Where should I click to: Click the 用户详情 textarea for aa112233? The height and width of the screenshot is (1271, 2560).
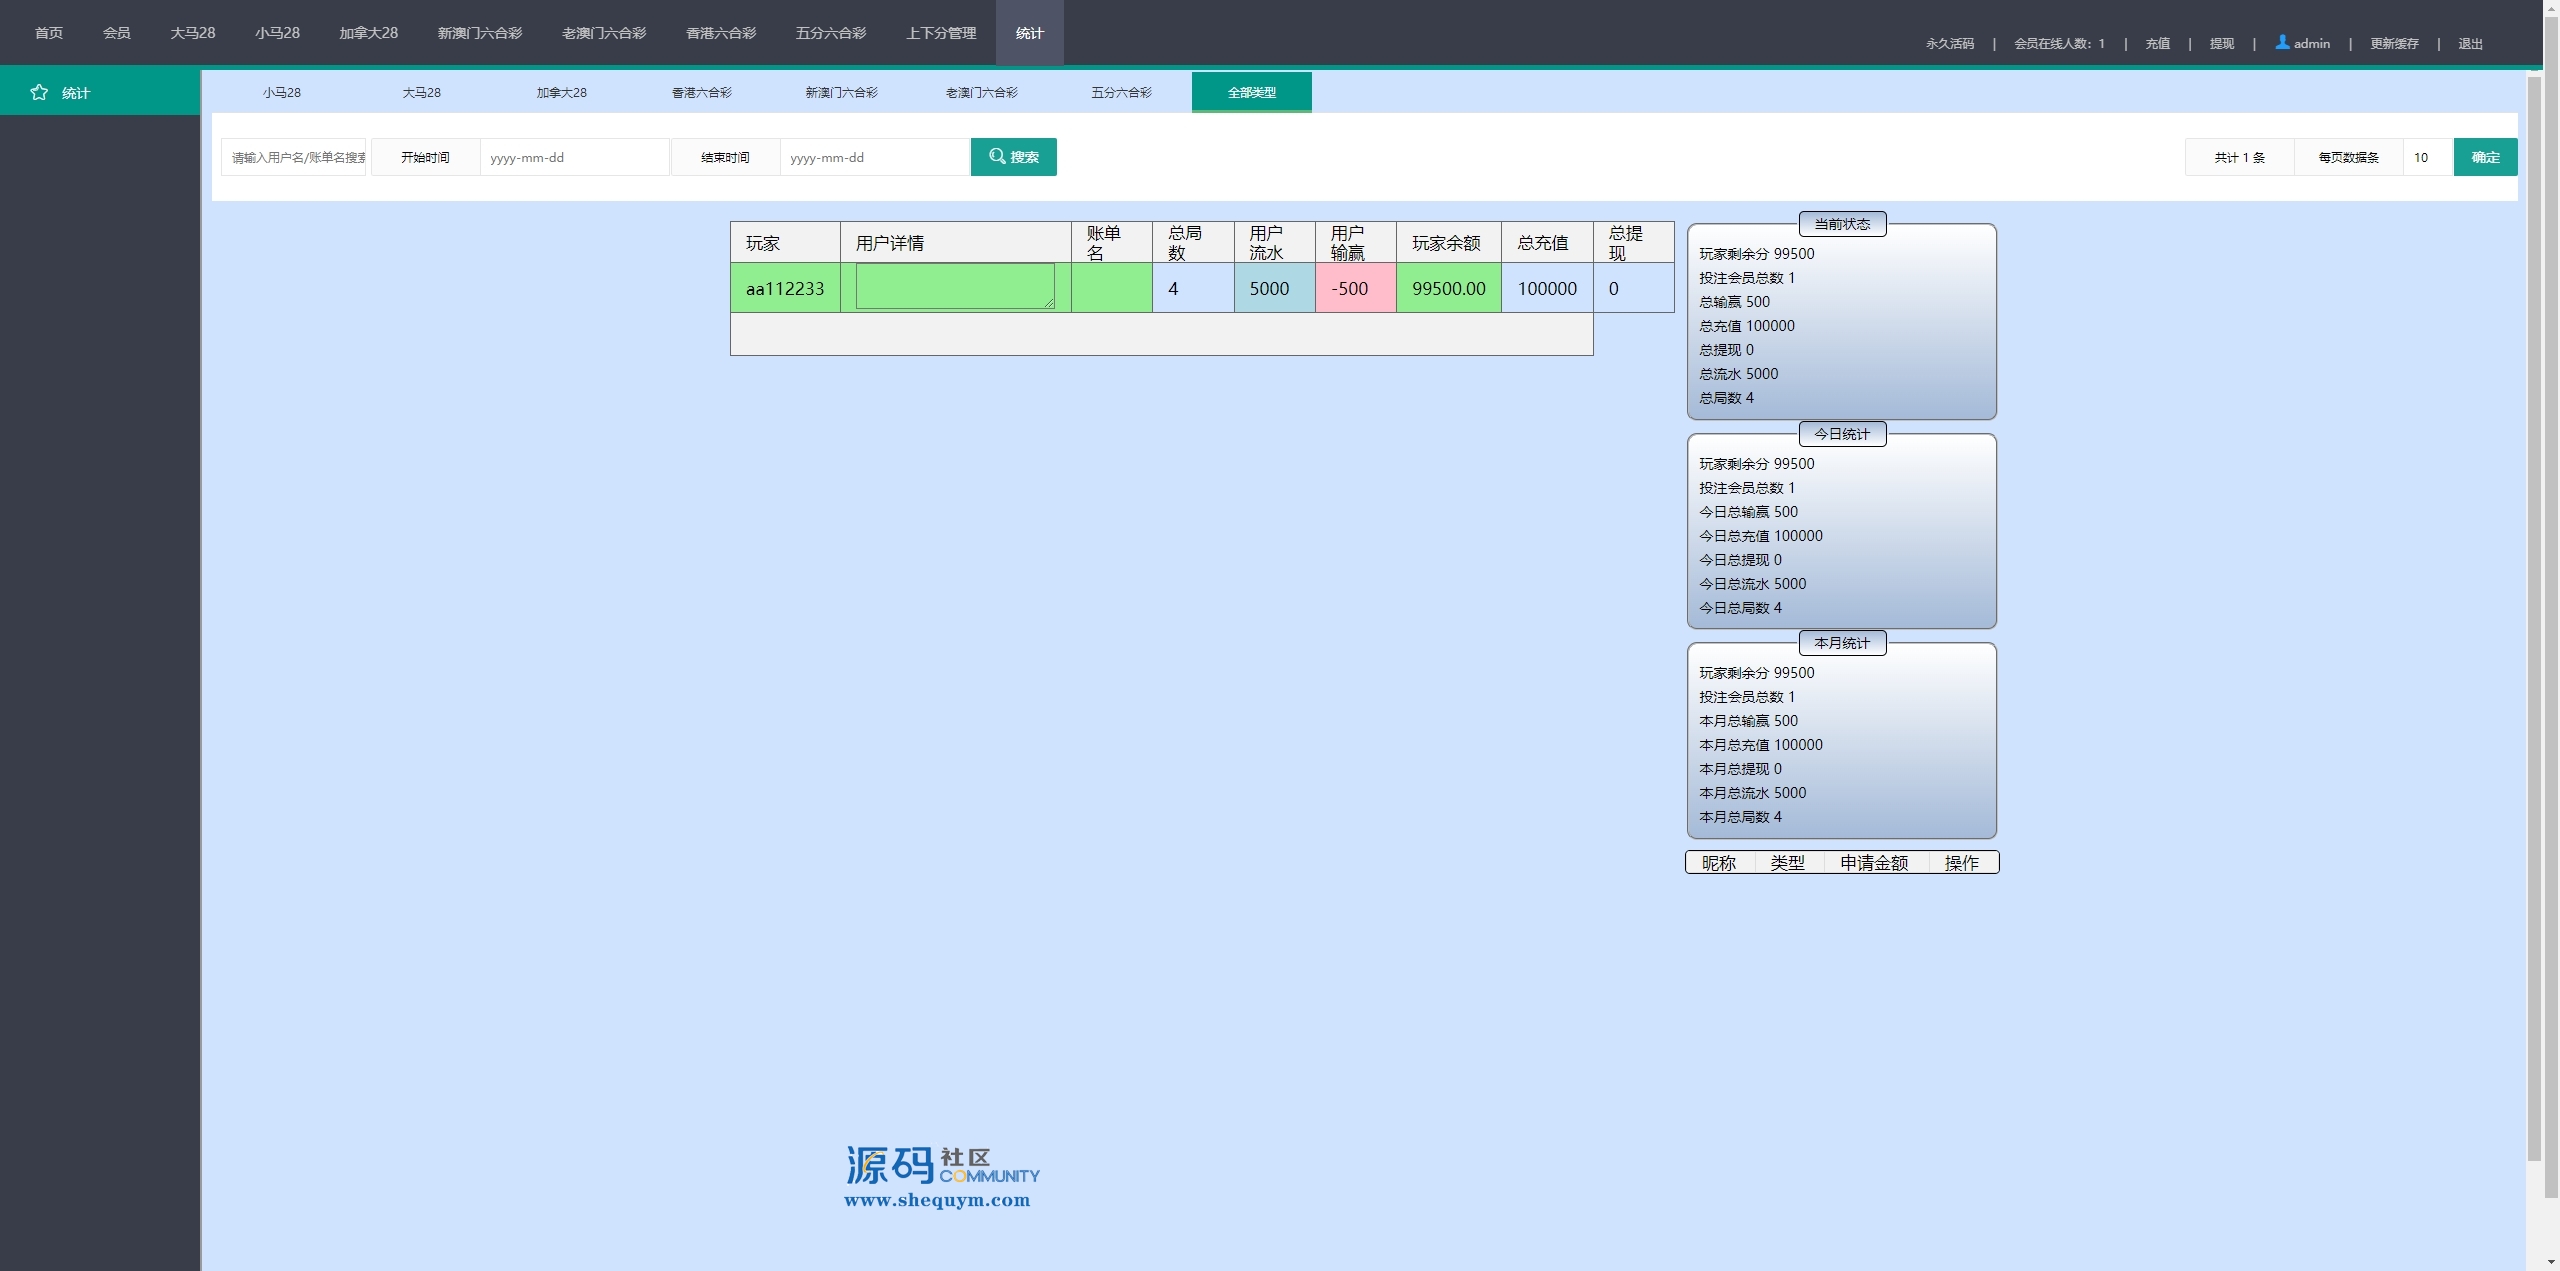tap(955, 286)
